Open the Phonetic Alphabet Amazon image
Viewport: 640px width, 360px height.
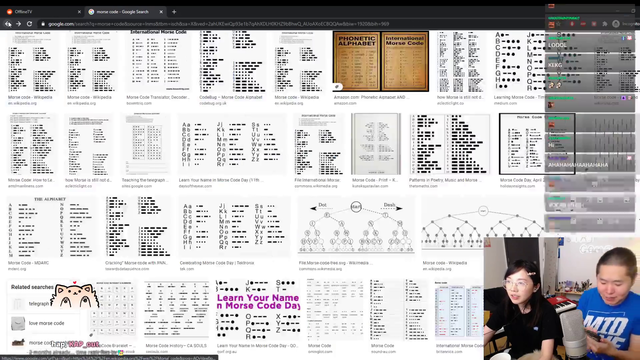coord(381,61)
